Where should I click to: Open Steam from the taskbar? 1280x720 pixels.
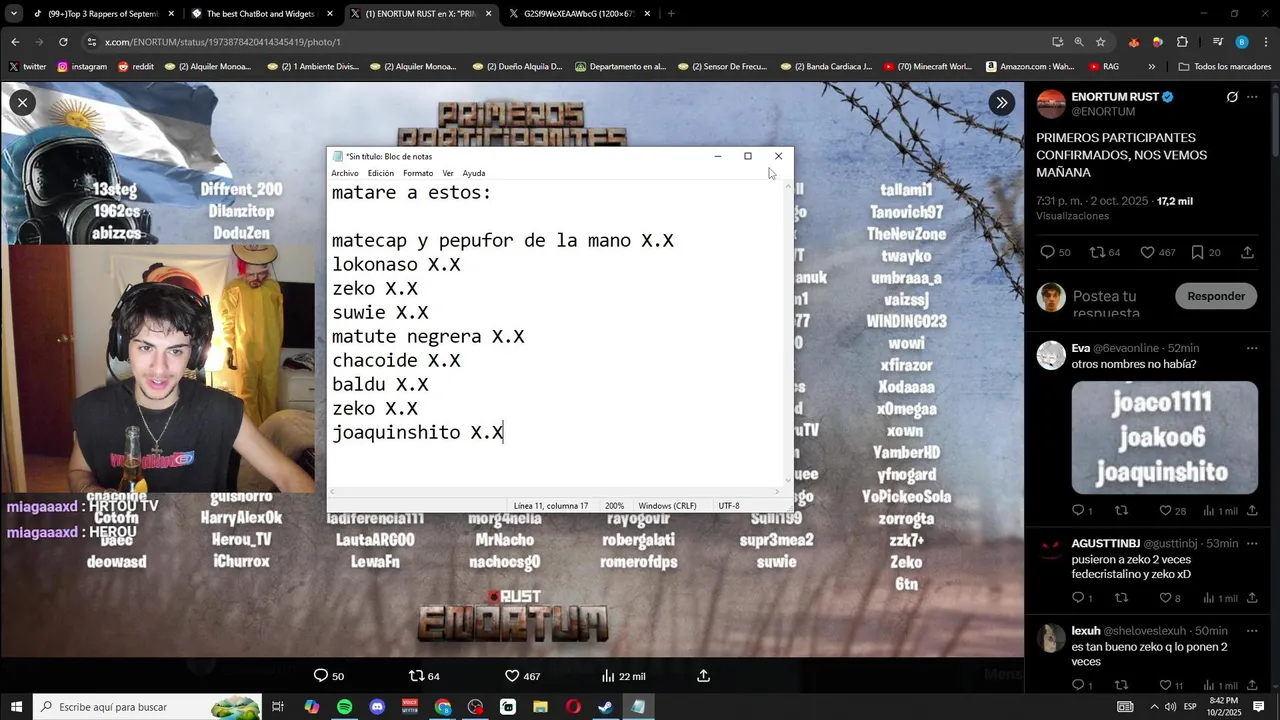pyautogui.click(x=606, y=707)
